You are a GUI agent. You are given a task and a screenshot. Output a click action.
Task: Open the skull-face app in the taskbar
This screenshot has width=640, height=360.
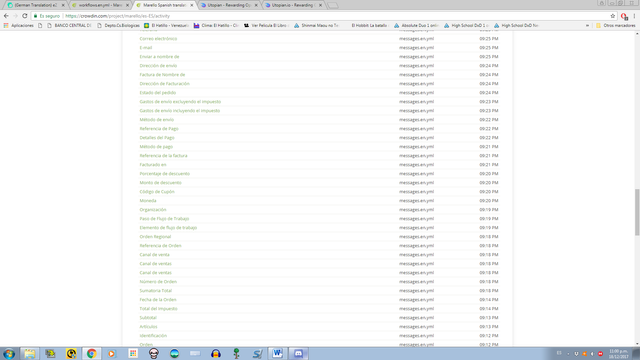point(153,353)
